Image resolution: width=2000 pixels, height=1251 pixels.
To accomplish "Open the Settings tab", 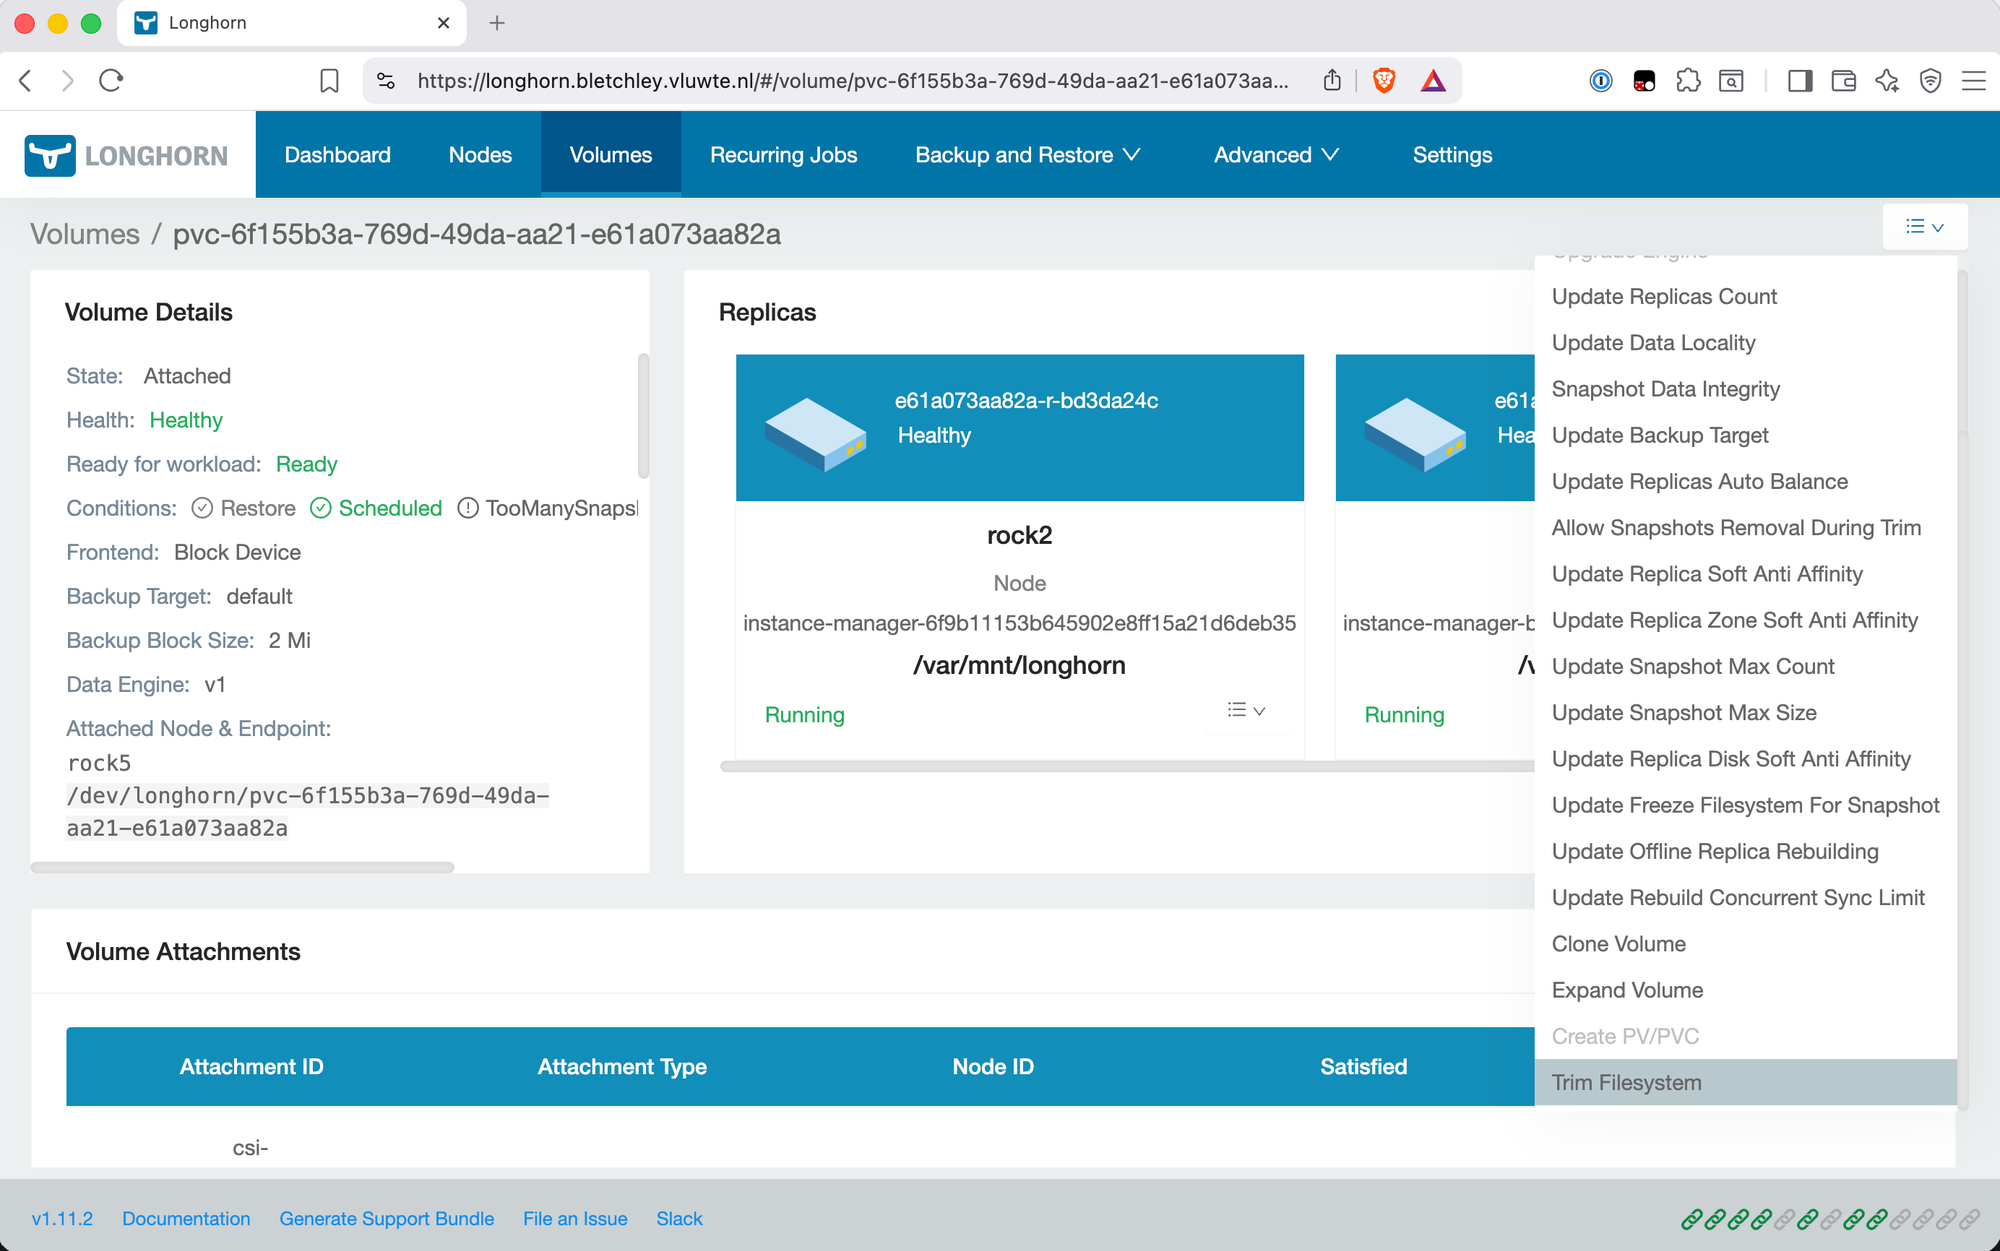I will tap(1452, 155).
